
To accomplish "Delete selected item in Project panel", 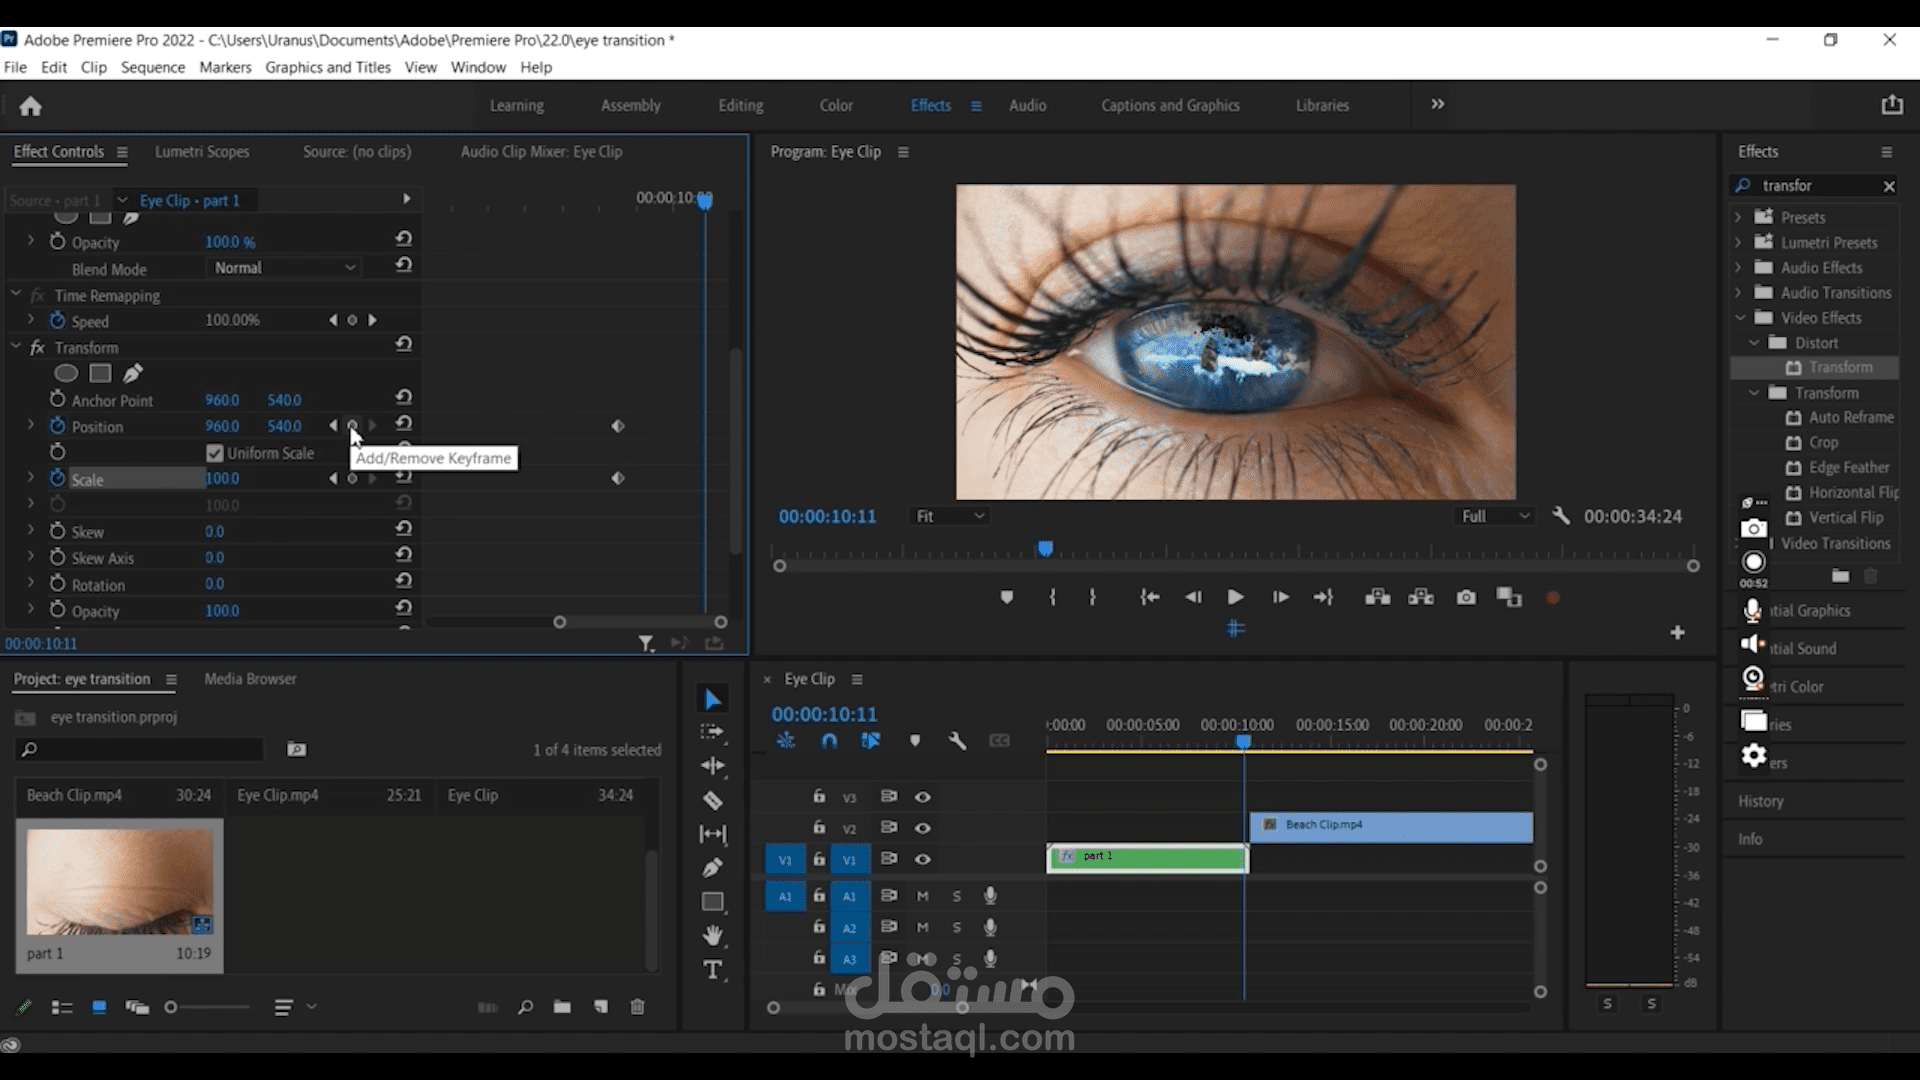I will click(x=638, y=1007).
